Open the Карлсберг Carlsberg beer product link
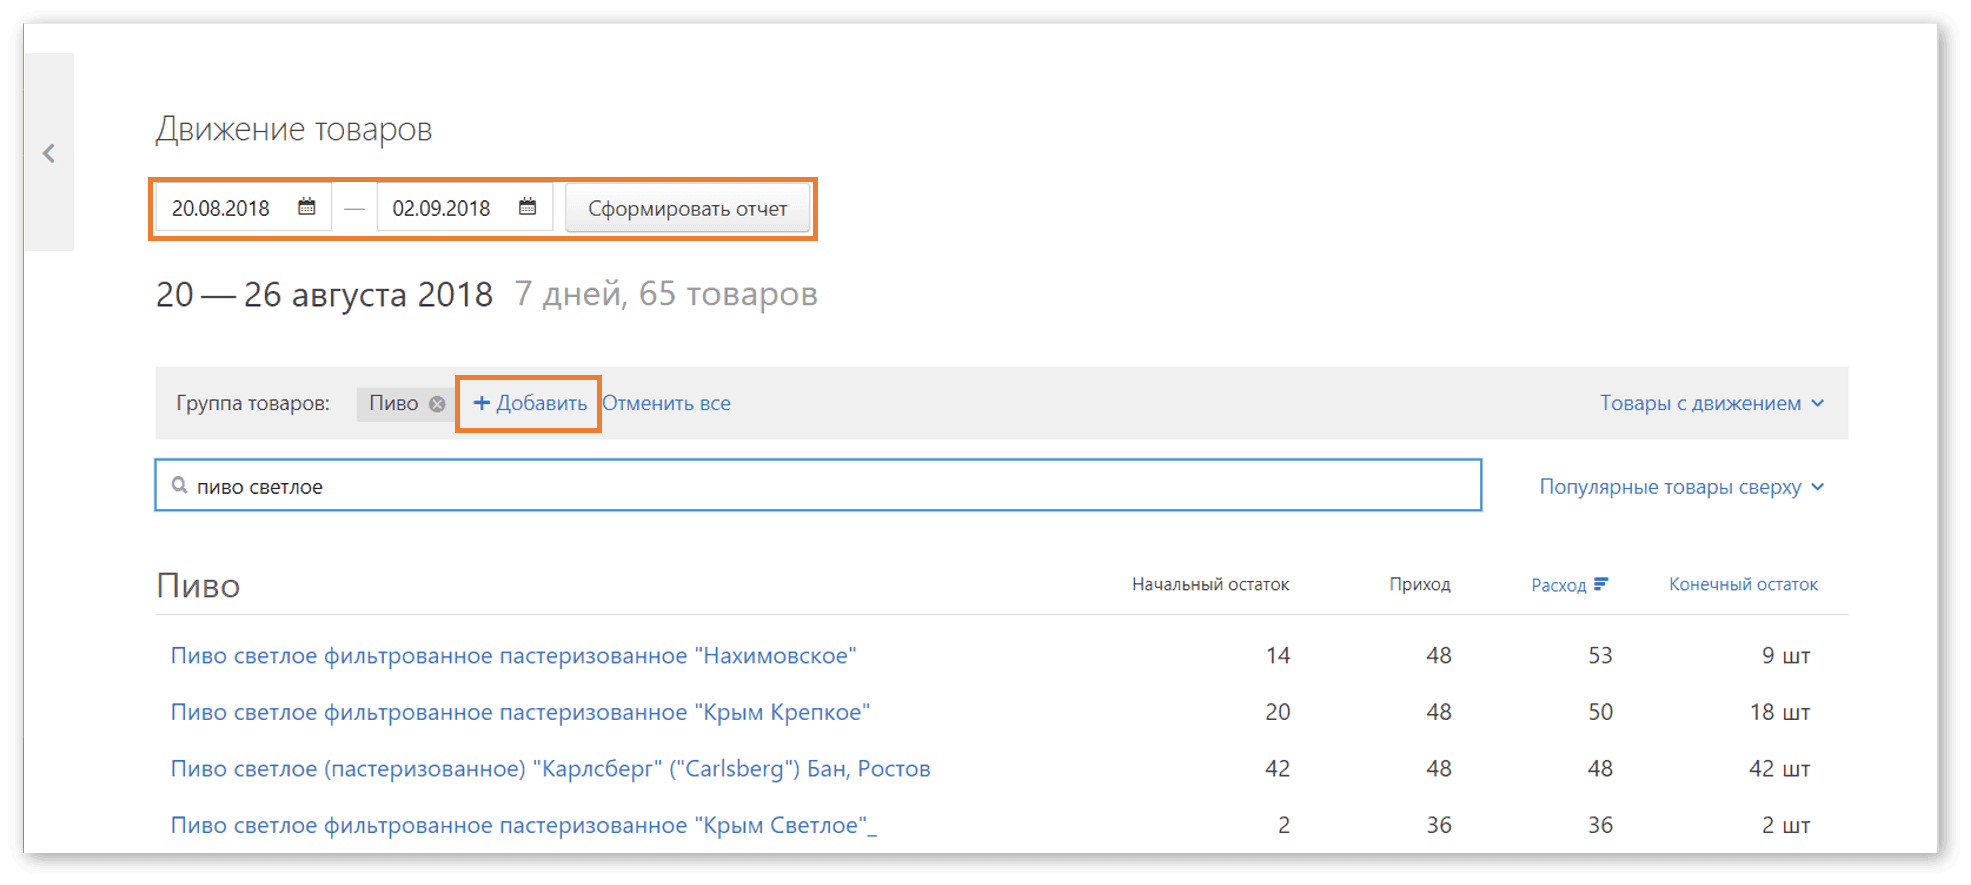Screen dimensions: 1971x885 tap(550, 769)
